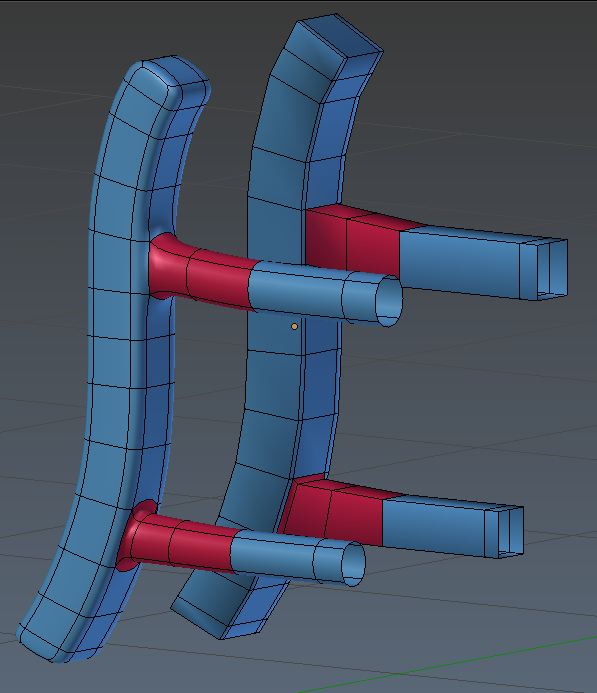Select the open end of upper cylinder tube
The image size is (597, 693).
click(389, 301)
